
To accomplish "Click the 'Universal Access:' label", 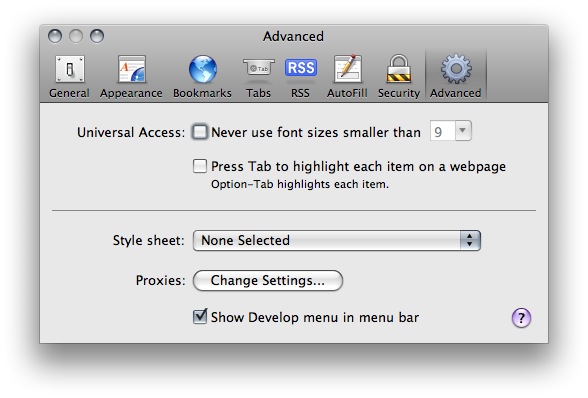I will coord(131,132).
